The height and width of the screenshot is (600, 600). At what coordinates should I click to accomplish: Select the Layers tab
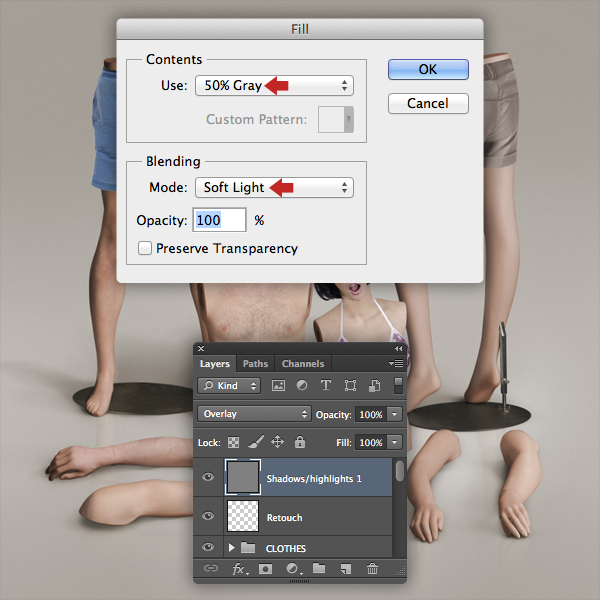click(x=215, y=364)
